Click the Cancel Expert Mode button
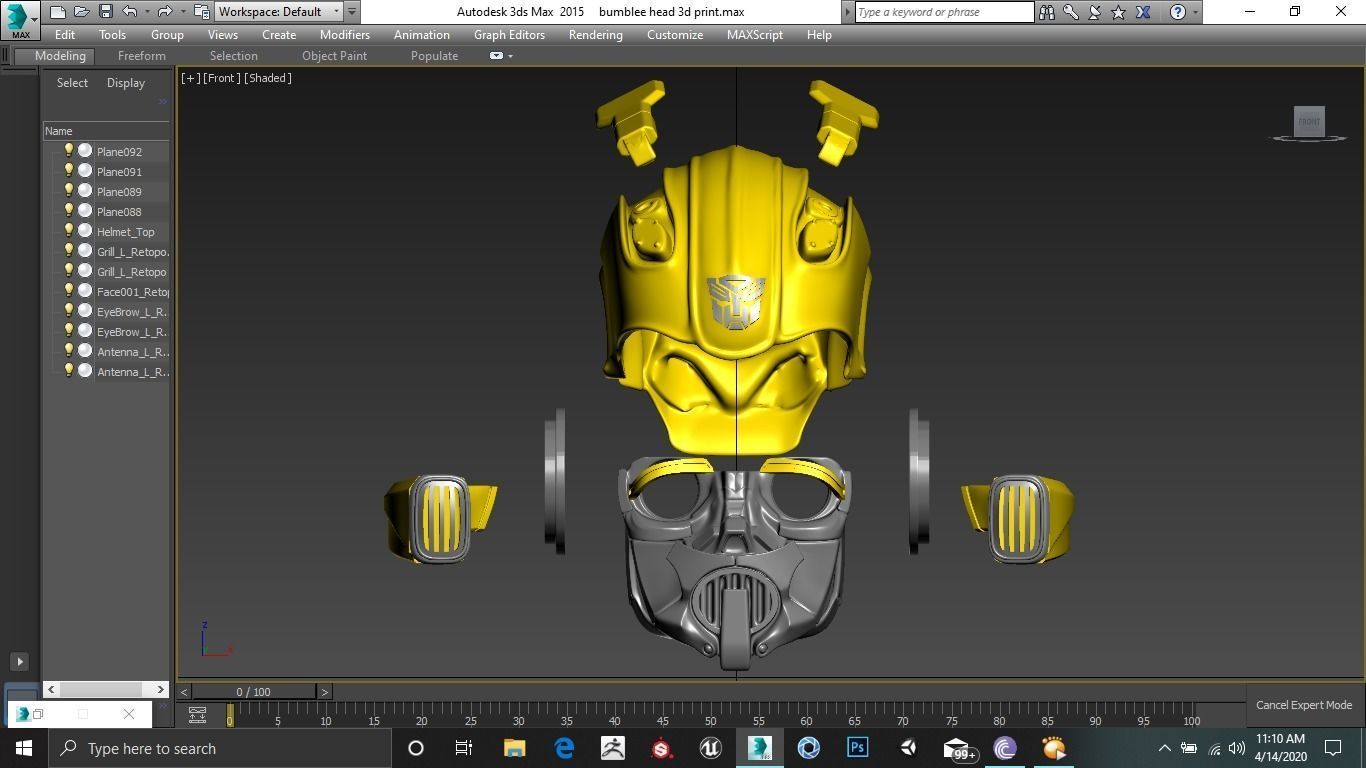This screenshot has width=1366, height=768. 1303,705
